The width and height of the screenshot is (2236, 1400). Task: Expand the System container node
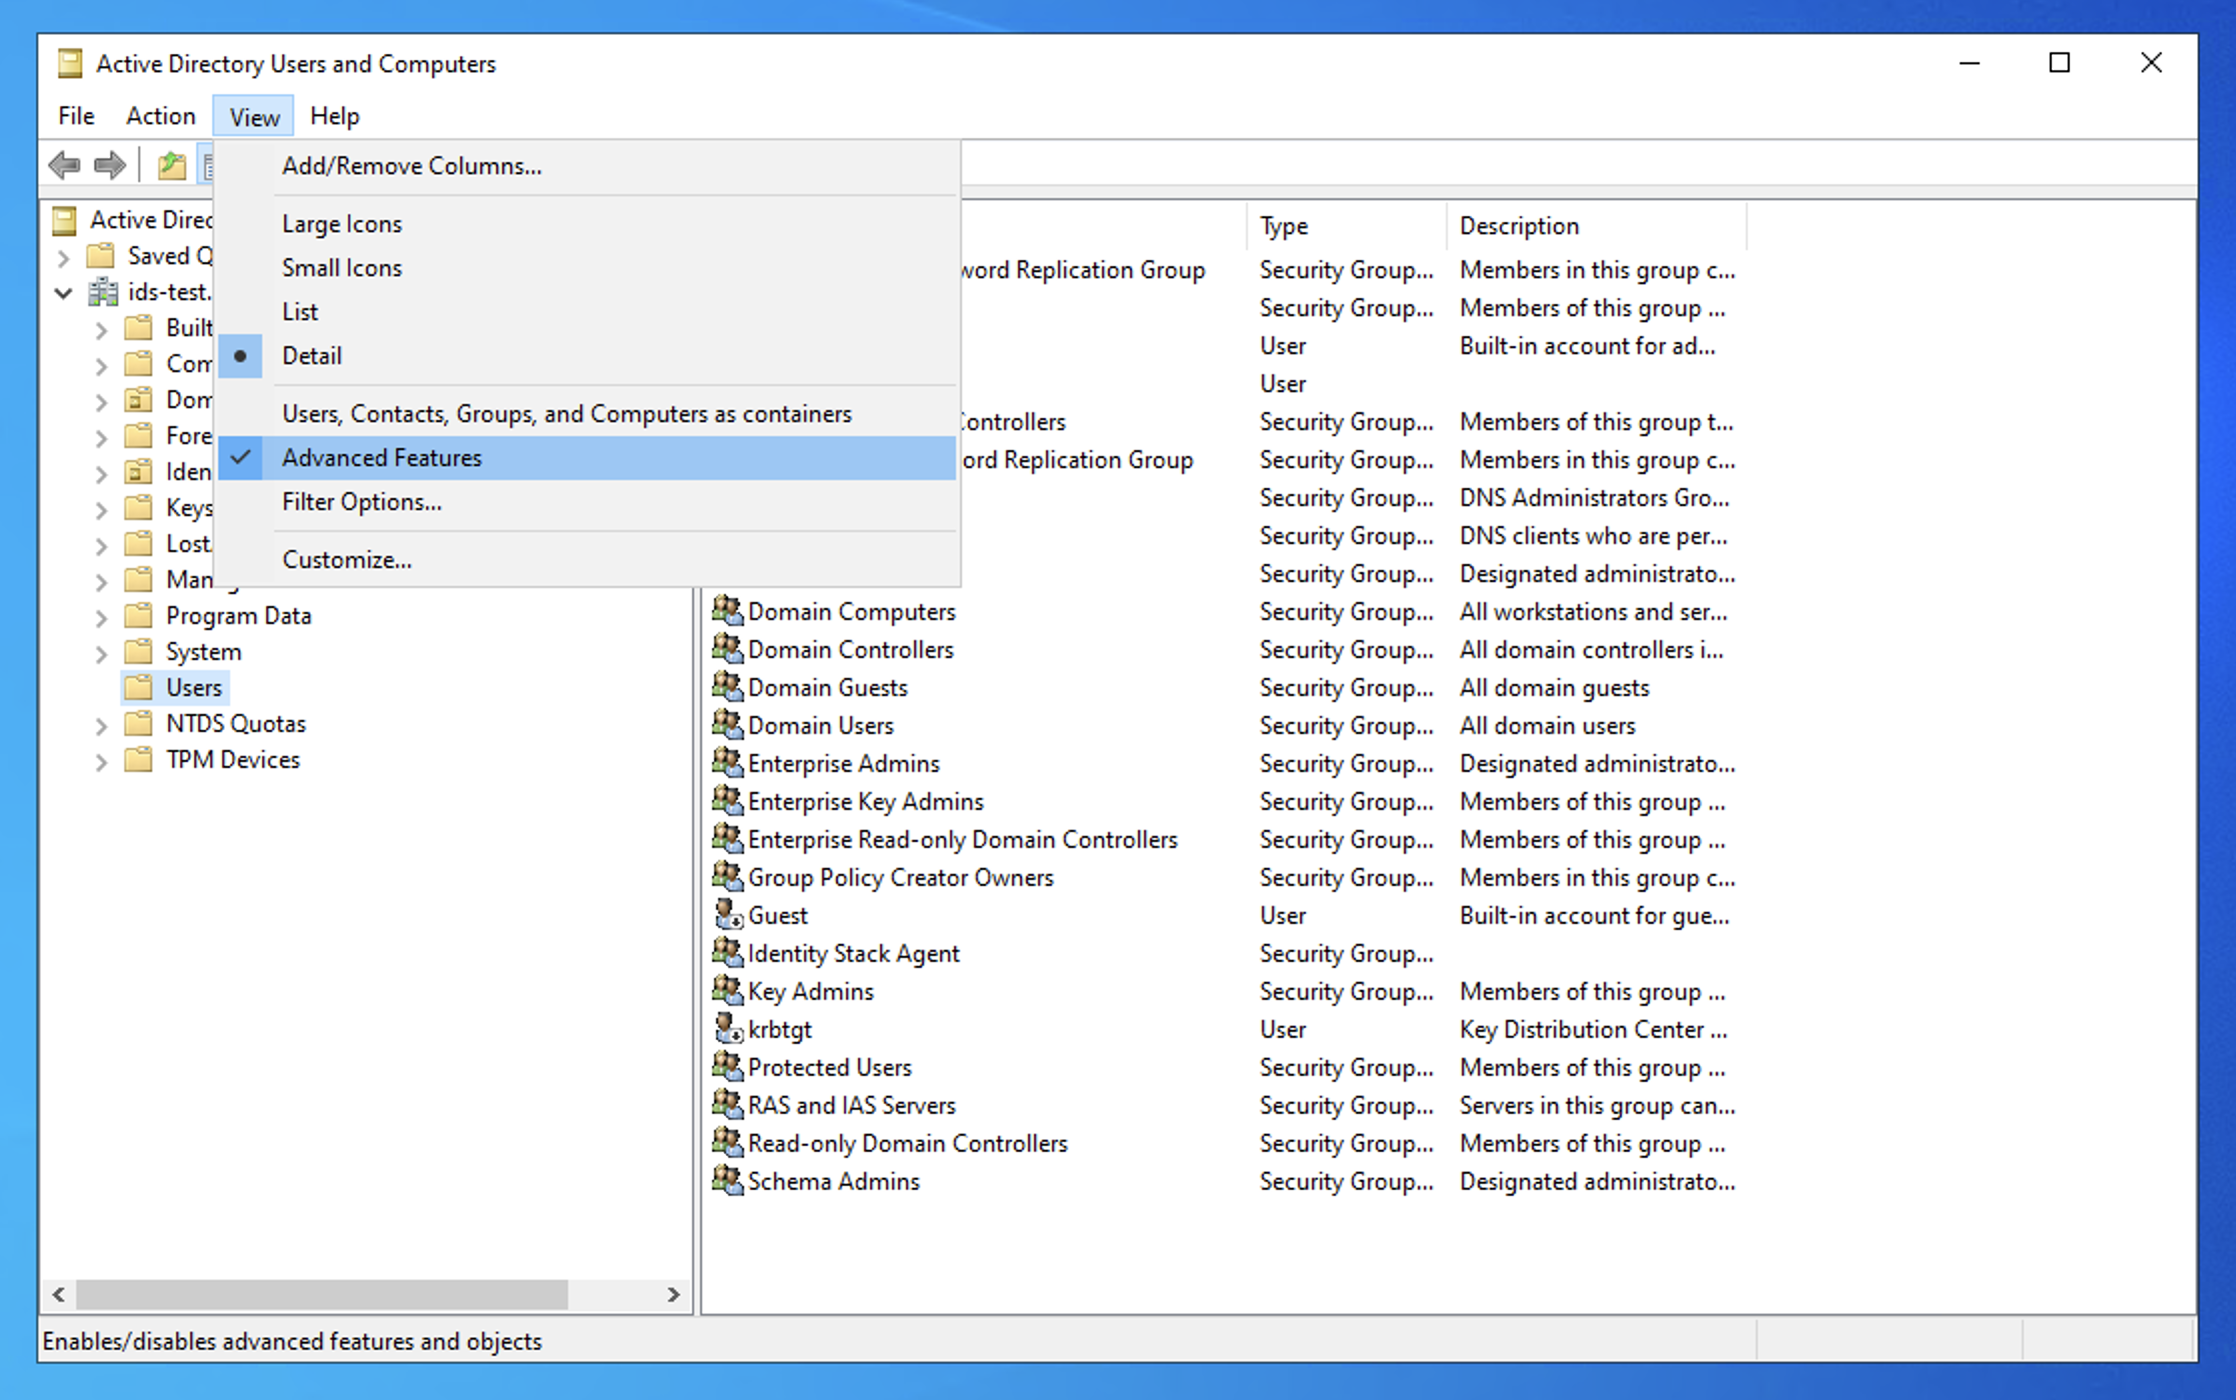point(101,653)
